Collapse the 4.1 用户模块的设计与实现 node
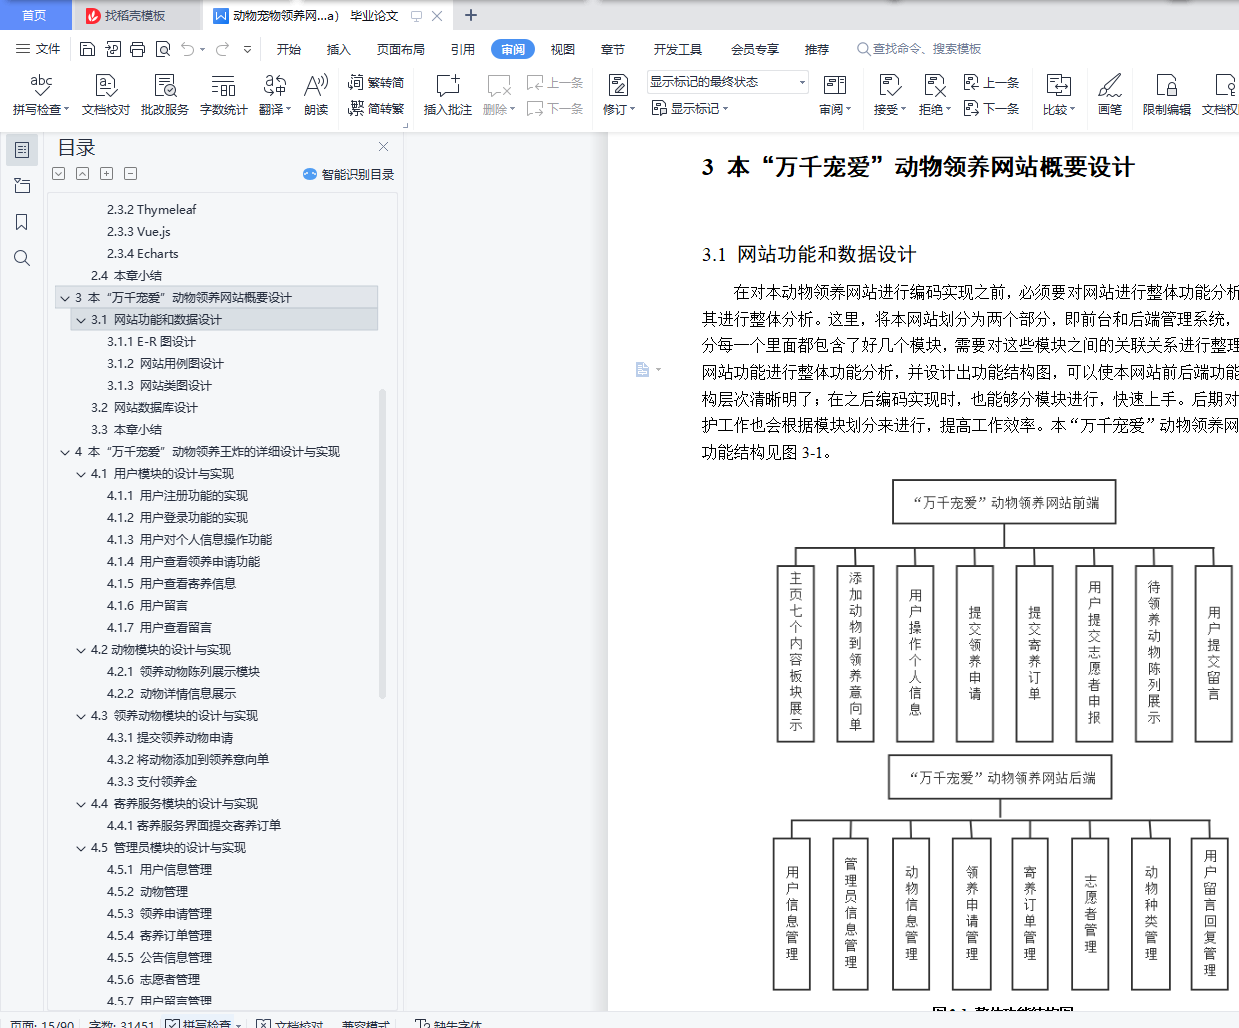This screenshot has height=1028, width=1239. [x=81, y=474]
